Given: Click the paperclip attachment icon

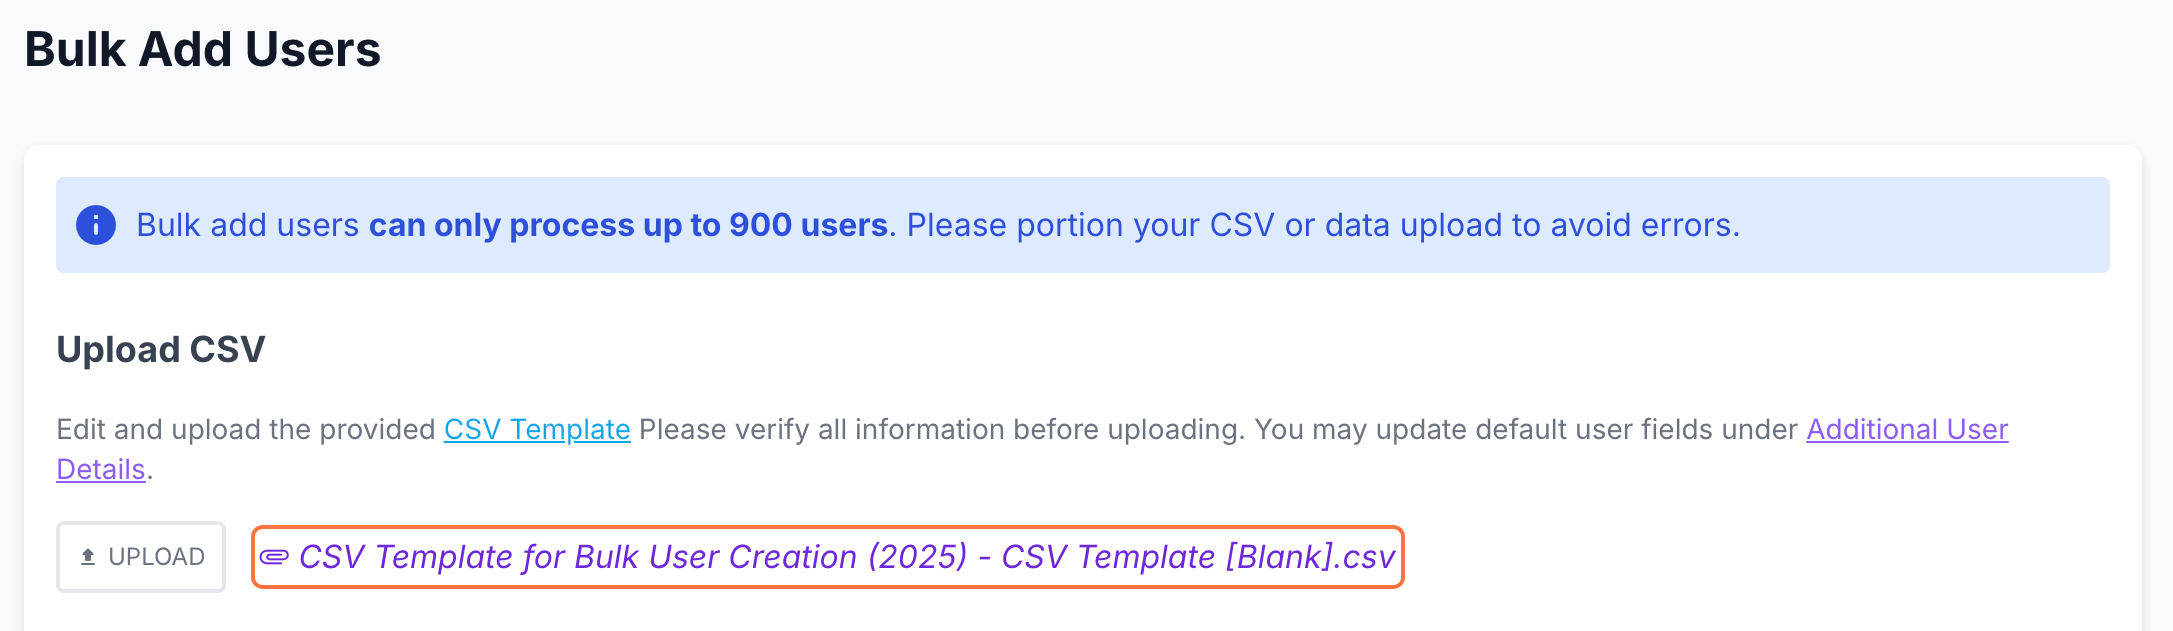Looking at the screenshot, I should pos(274,557).
